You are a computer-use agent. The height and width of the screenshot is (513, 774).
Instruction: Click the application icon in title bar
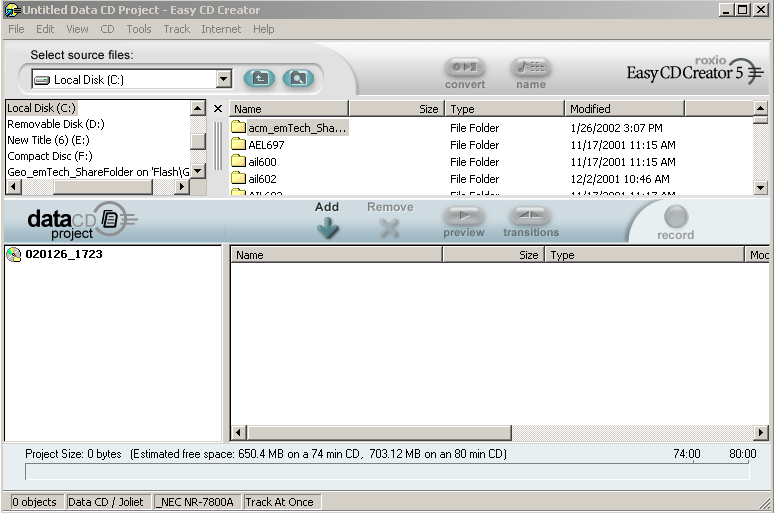pyautogui.click(x=12, y=10)
